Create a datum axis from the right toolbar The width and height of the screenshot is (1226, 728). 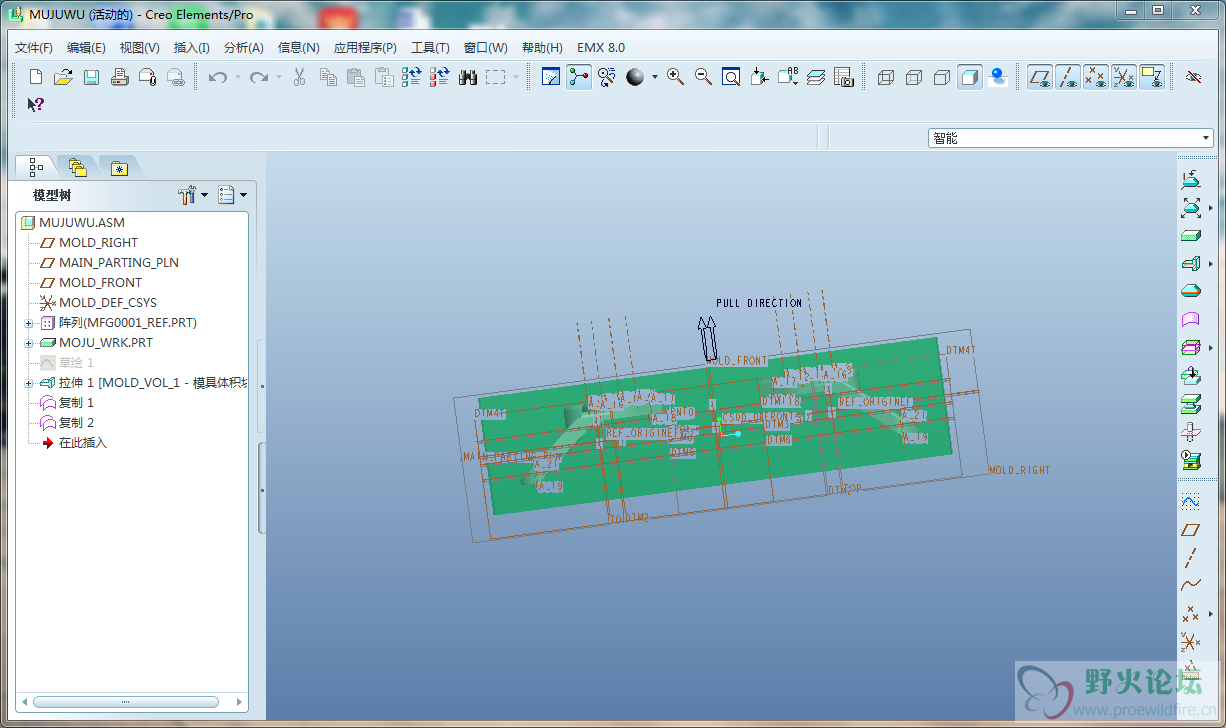point(1190,557)
